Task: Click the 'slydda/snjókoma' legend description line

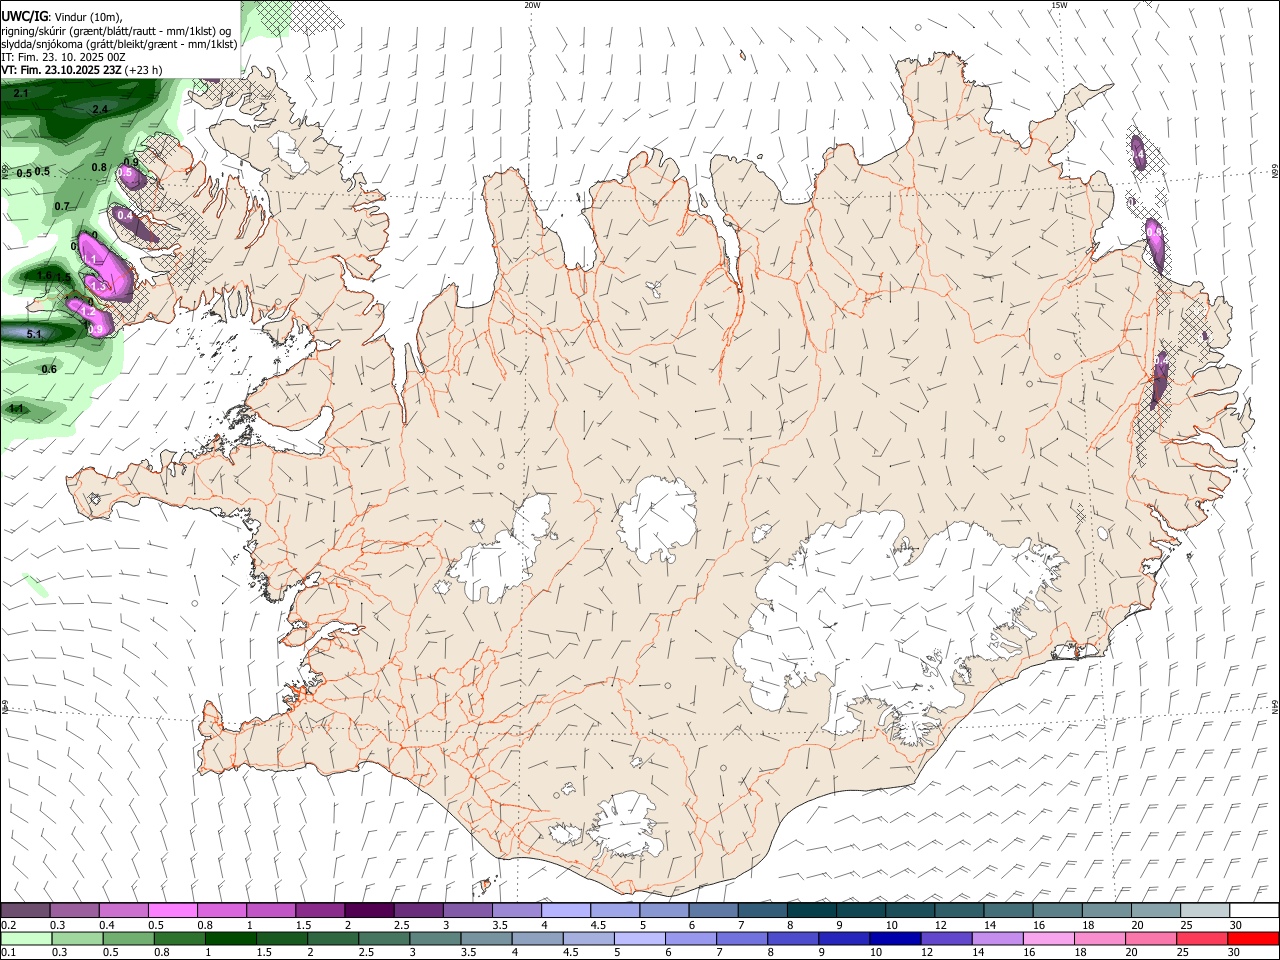Action: [x=119, y=44]
